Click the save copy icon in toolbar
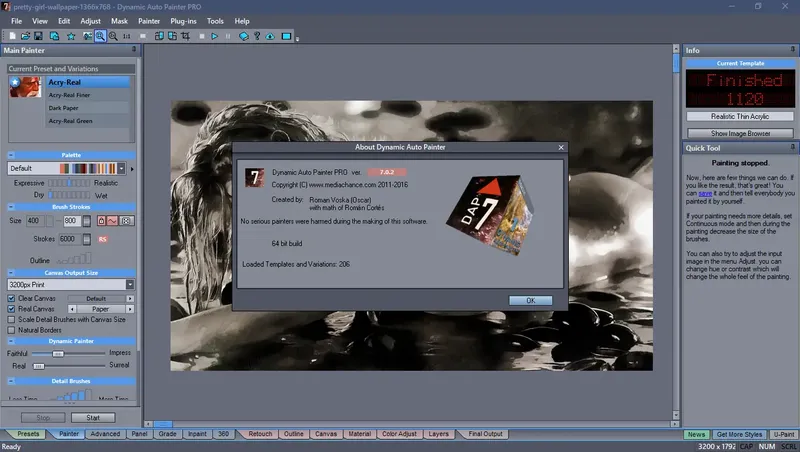Viewport: 800px width, 452px height. point(54,36)
